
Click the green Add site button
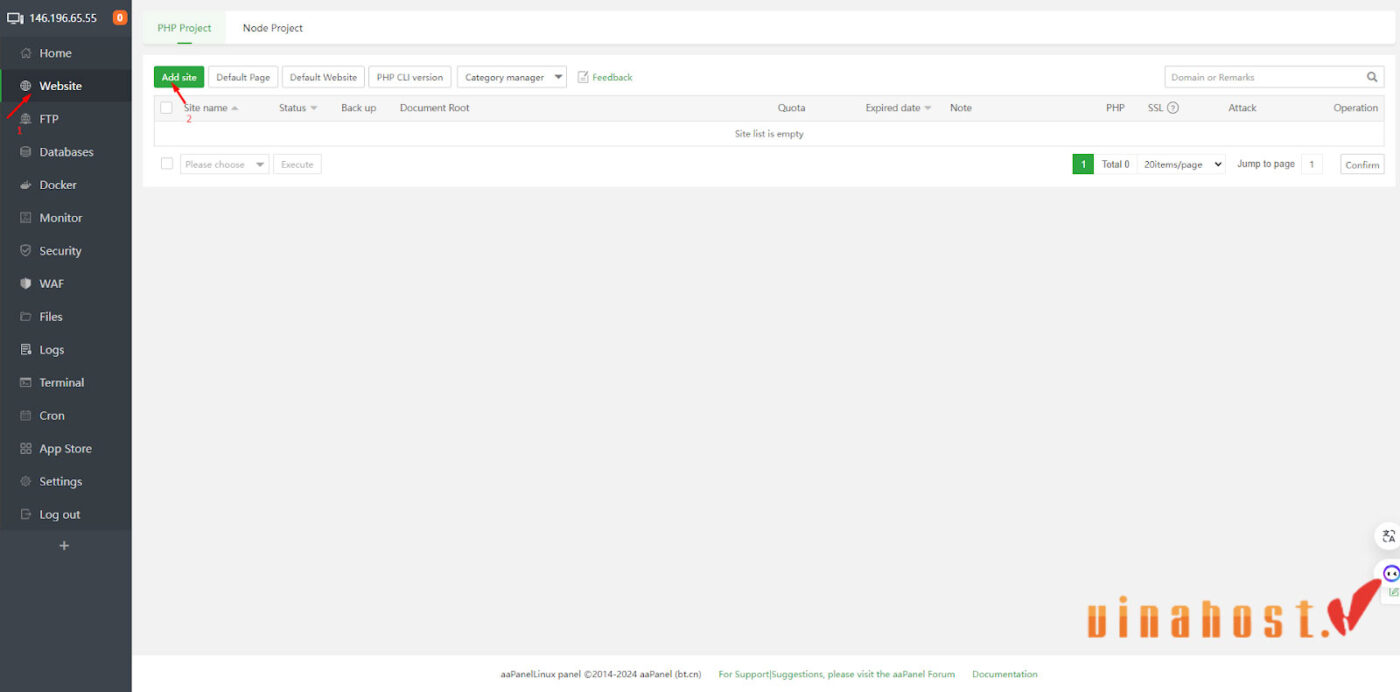179,77
